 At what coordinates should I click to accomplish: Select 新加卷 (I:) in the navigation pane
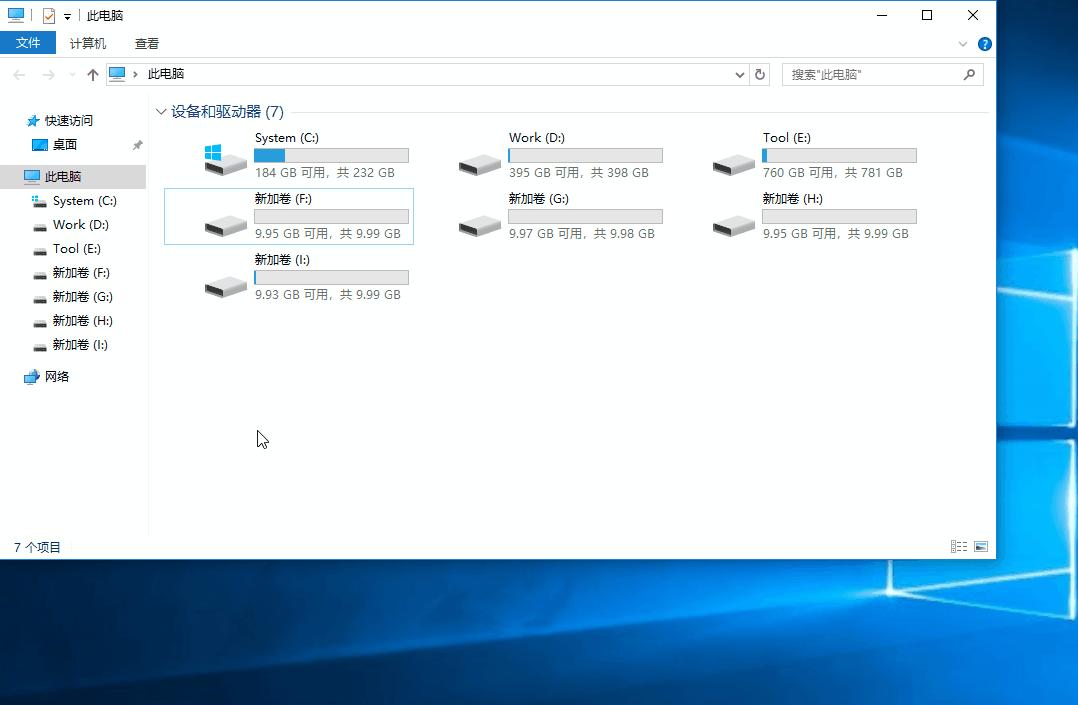80,345
